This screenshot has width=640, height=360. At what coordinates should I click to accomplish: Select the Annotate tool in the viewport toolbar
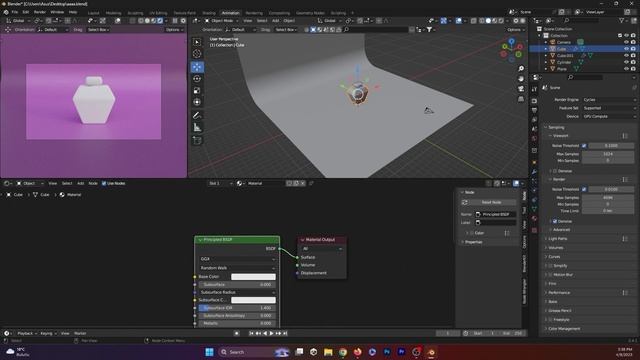[197, 116]
